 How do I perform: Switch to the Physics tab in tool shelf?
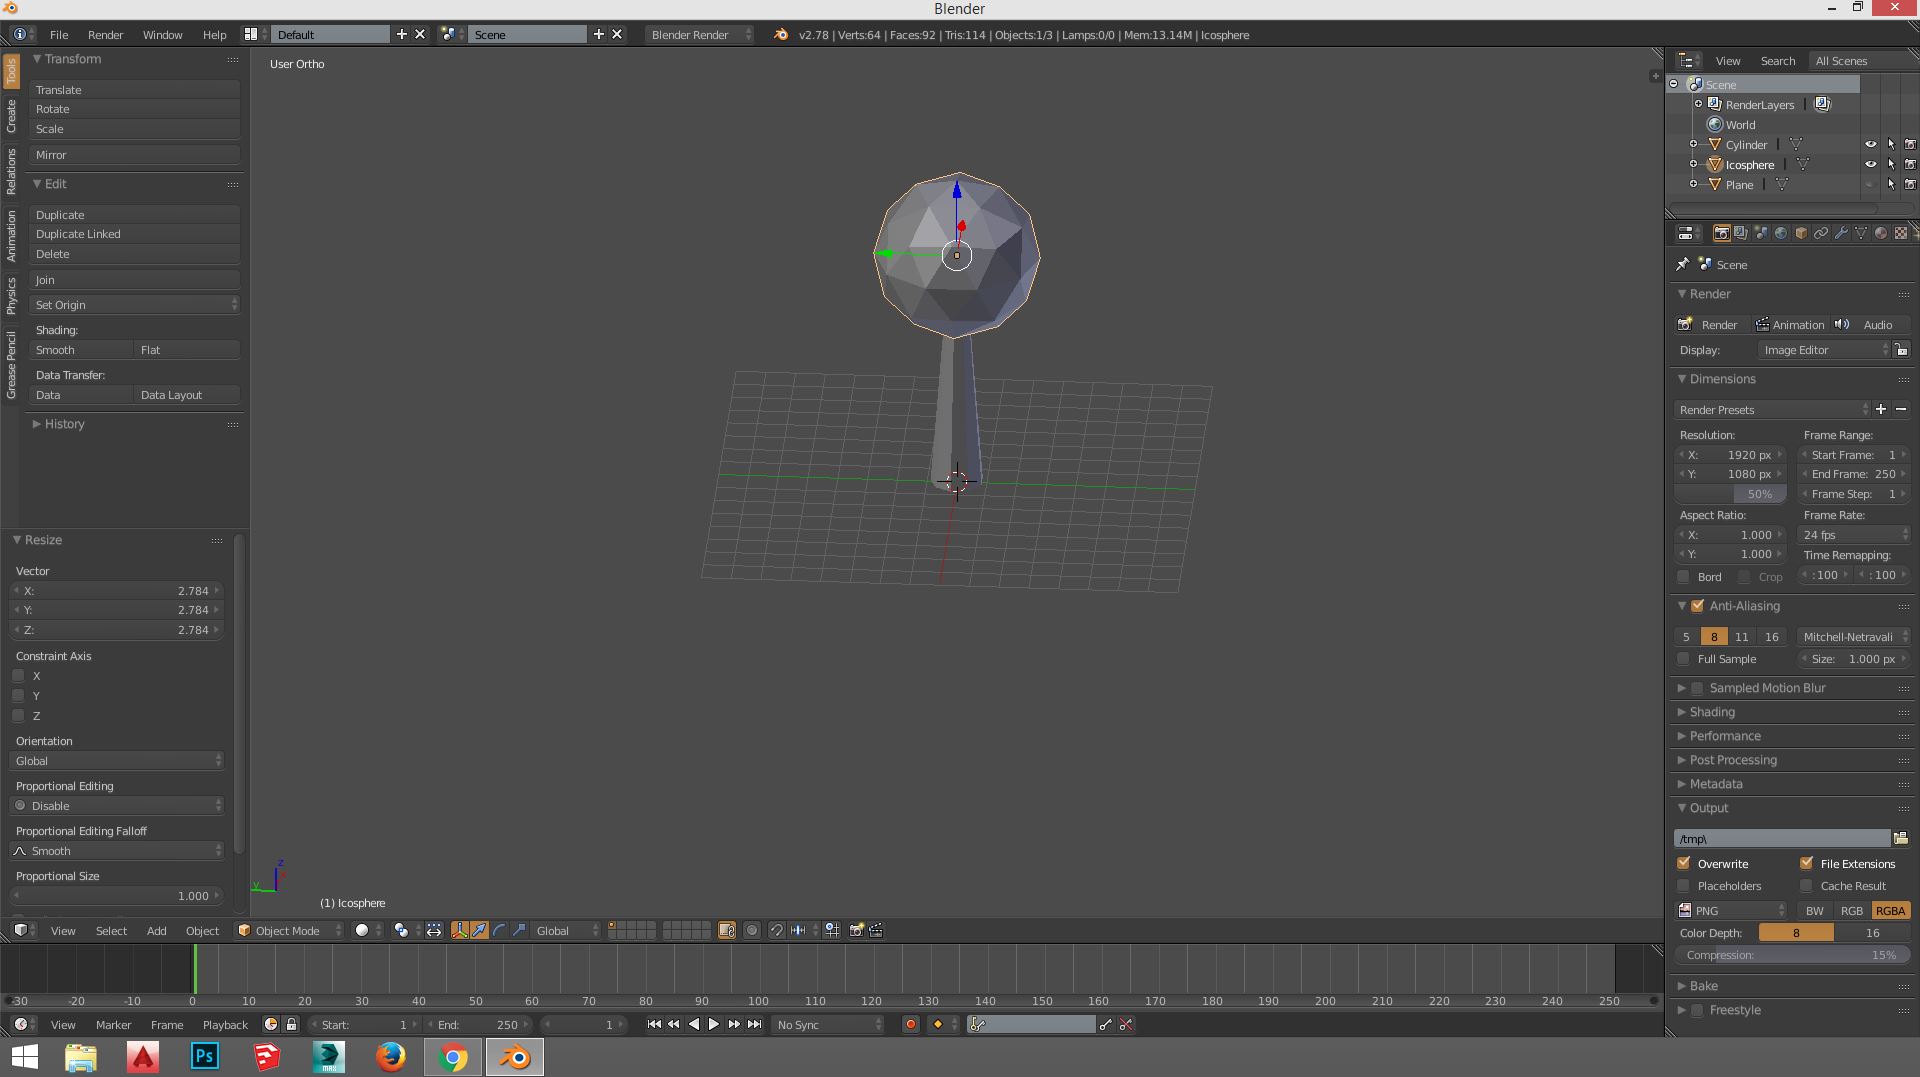point(11,295)
